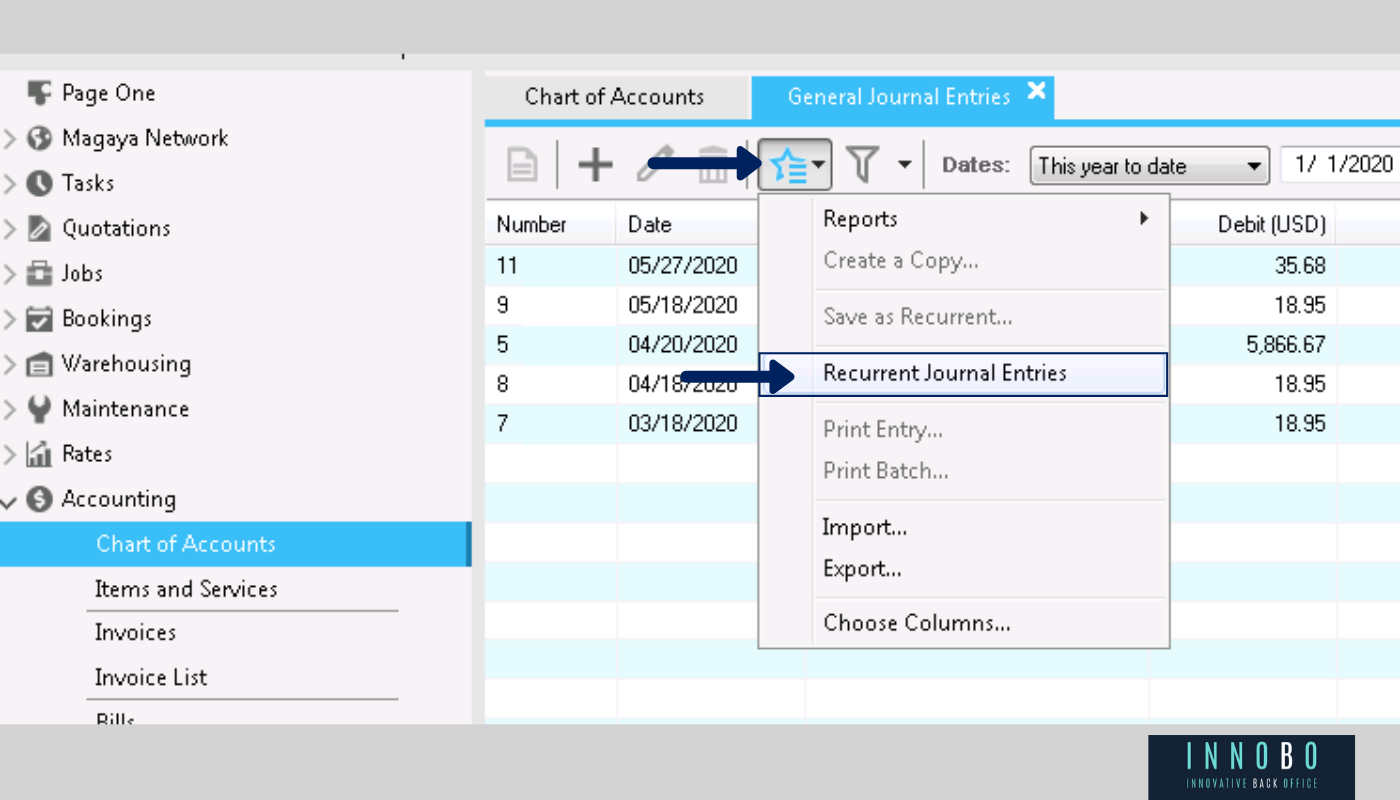Open the 'This year to date' dropdown
Image resolution: width=1400 pixels, height=800 pixels.
[x=1149, y=166]
